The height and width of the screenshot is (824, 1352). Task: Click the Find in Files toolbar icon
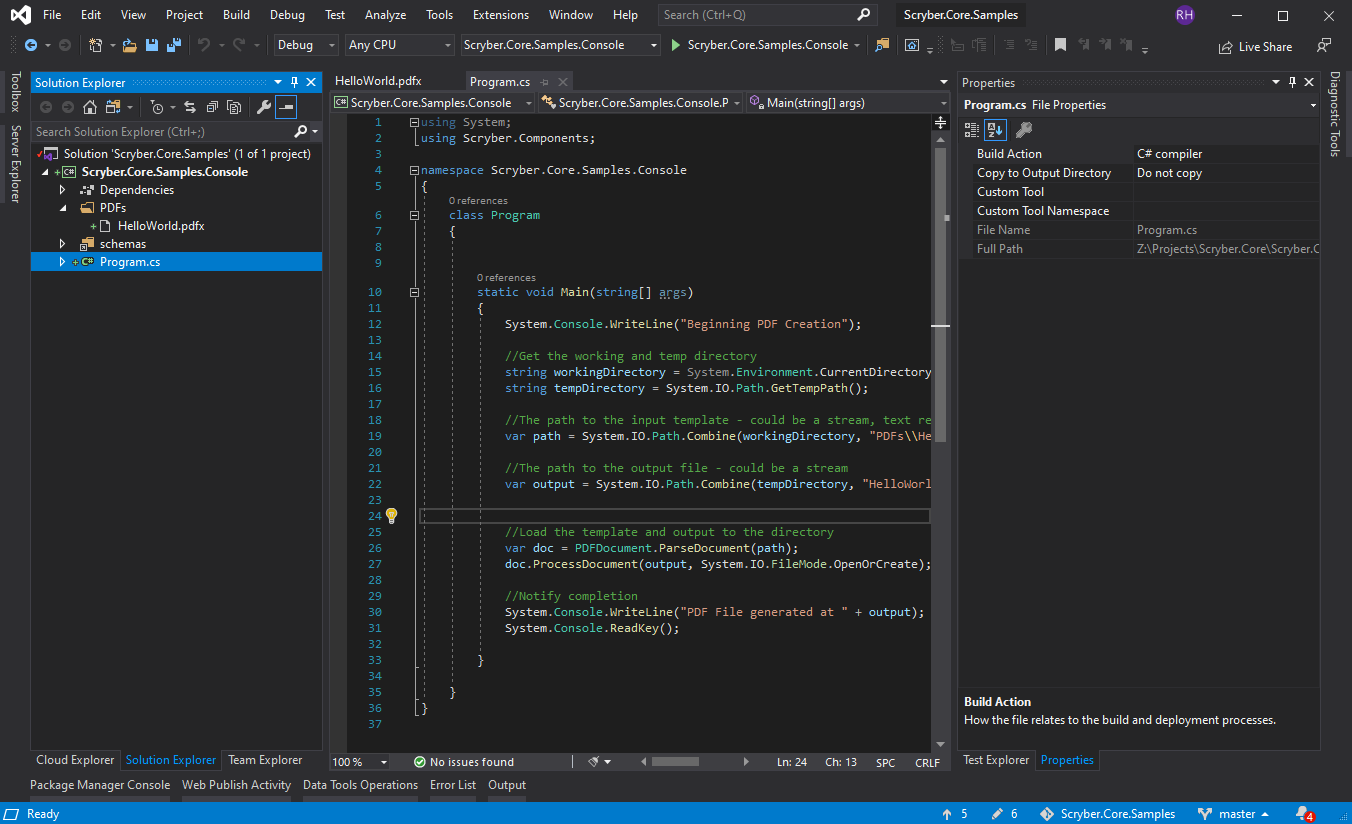point(882,45)
